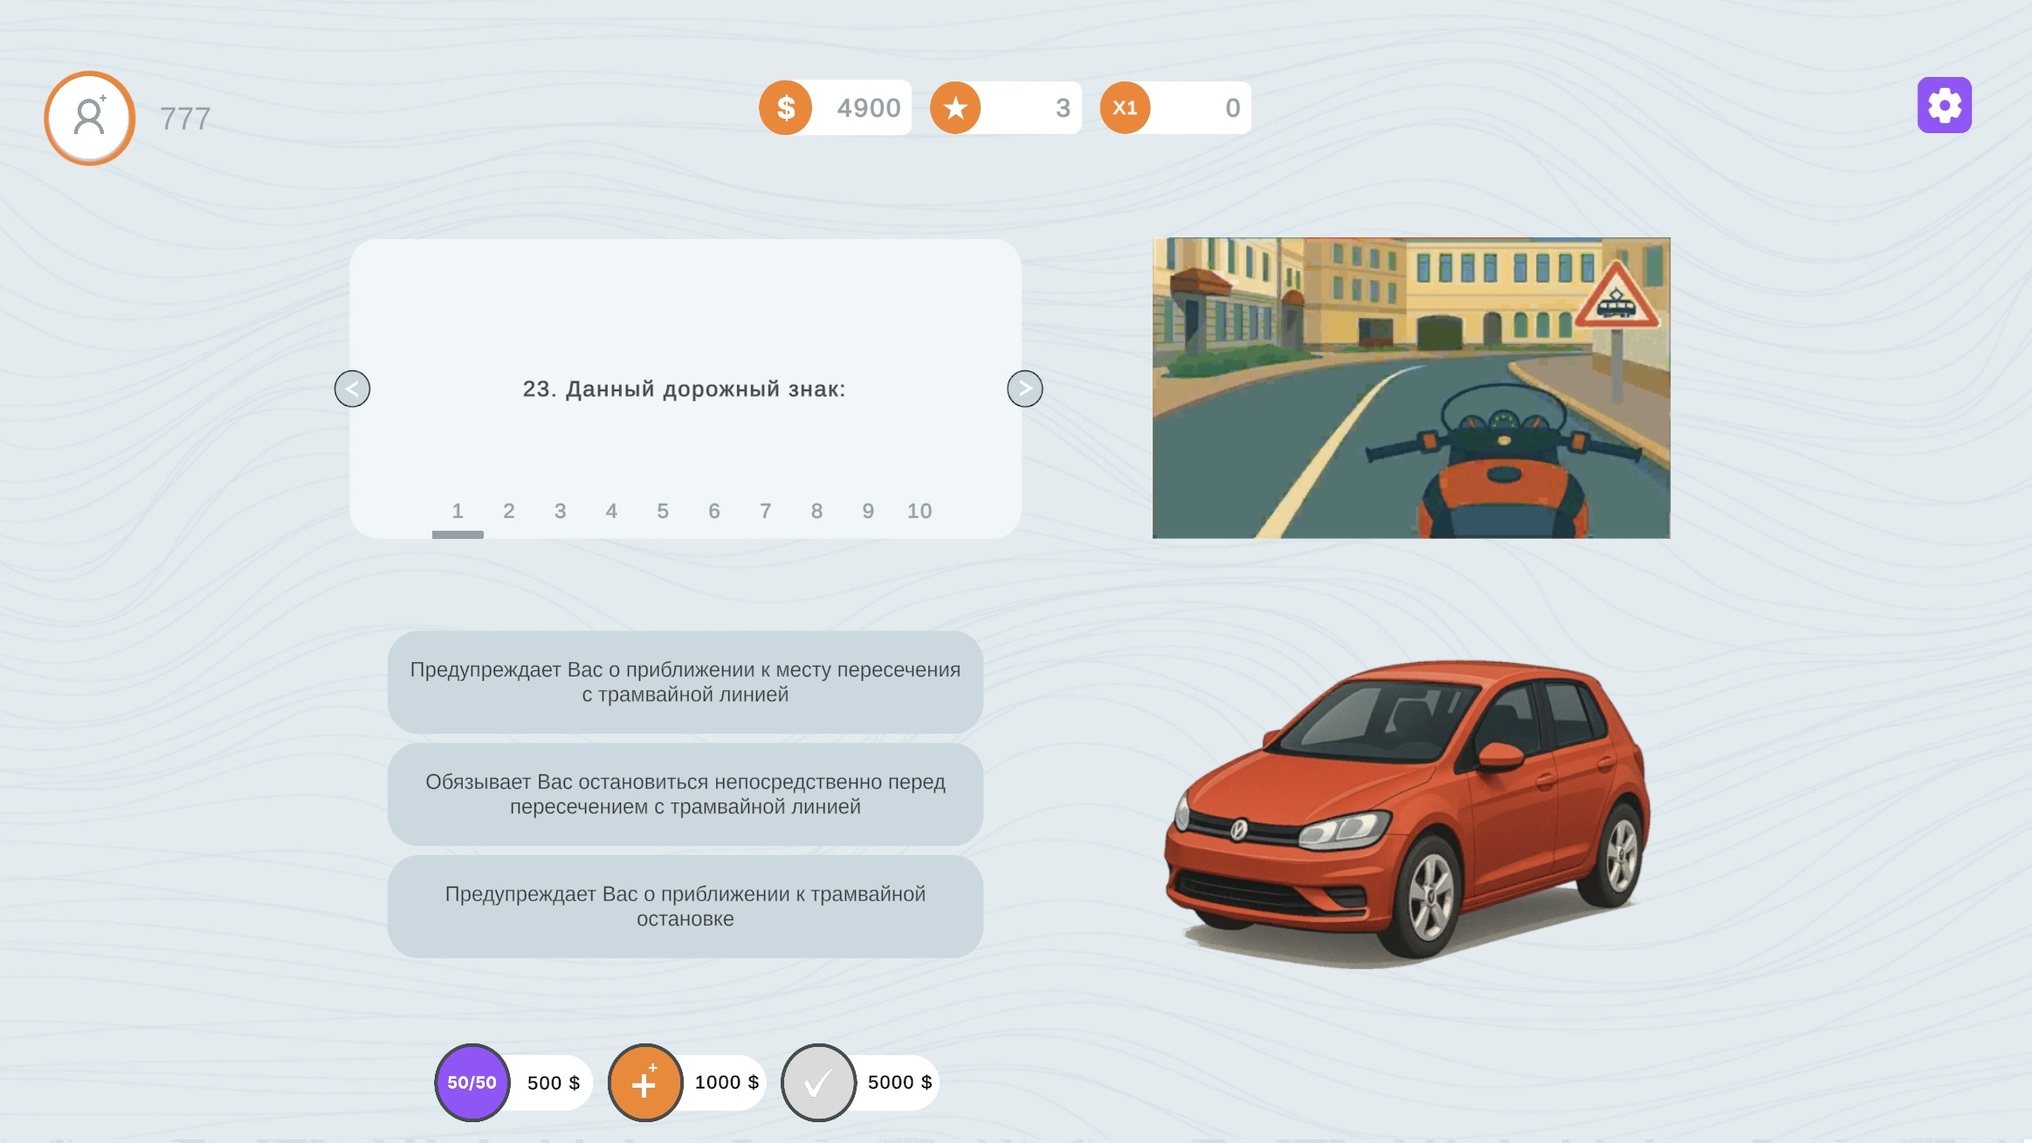Click the X1 multiplier icon
The height and width of the screenshot is (1143, 2032).
1126,107
